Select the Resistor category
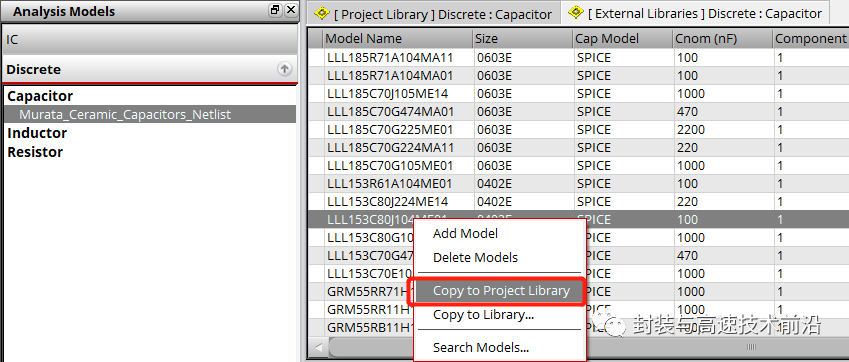This screenshot has width=849, height=362. 35,152
